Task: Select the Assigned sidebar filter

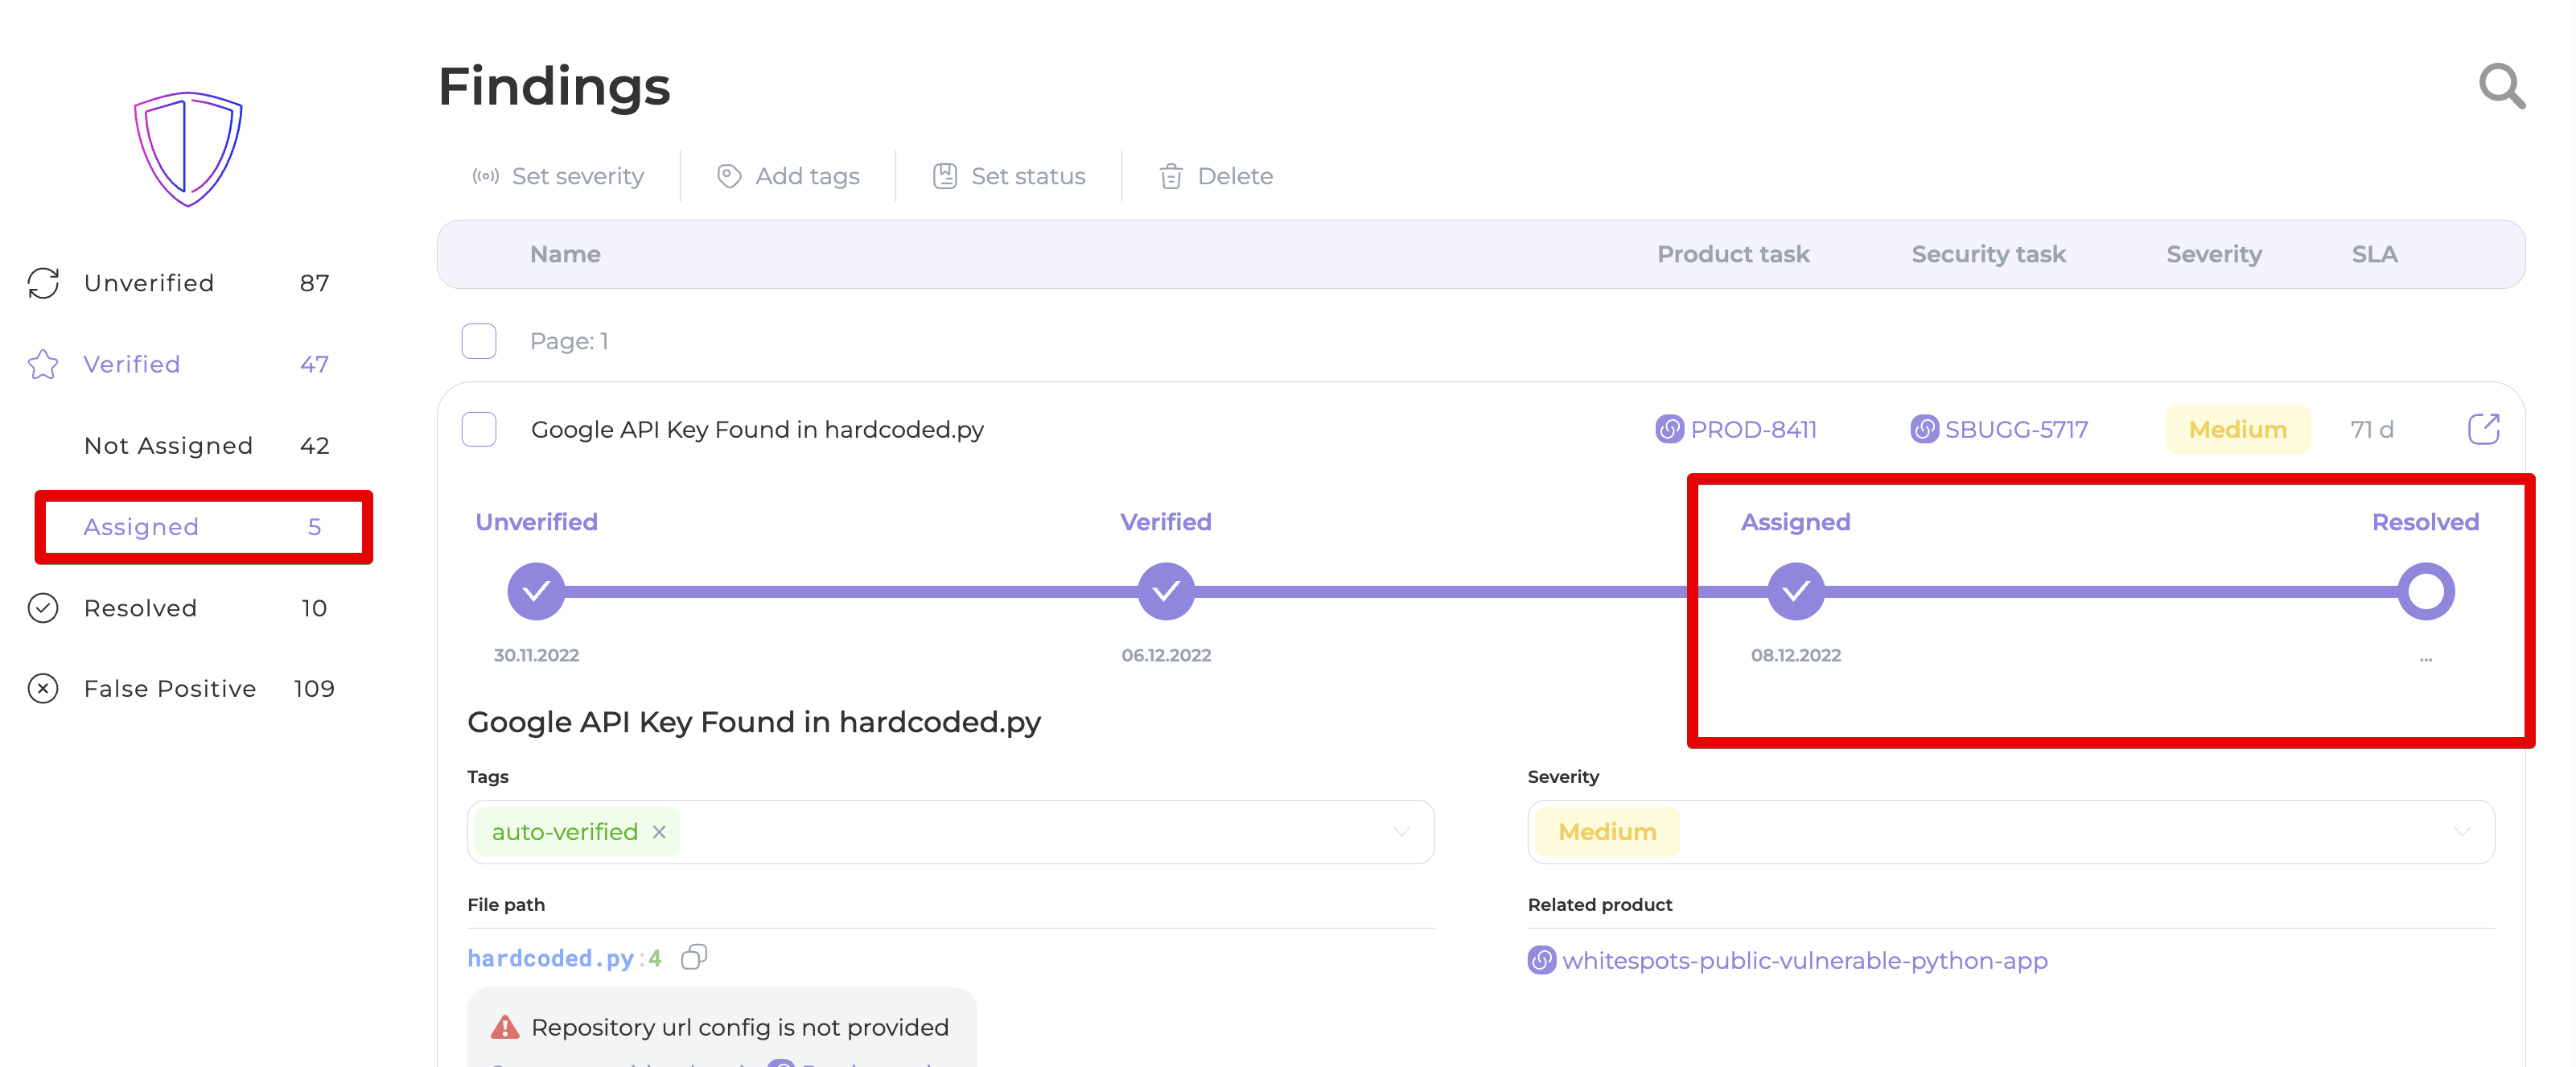Action: pos(204,527)
